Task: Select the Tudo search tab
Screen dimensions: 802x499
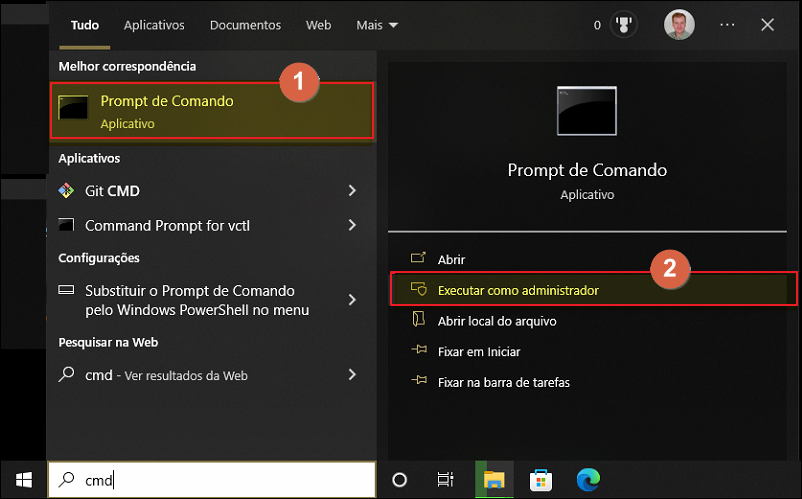Action: [84, 25]
